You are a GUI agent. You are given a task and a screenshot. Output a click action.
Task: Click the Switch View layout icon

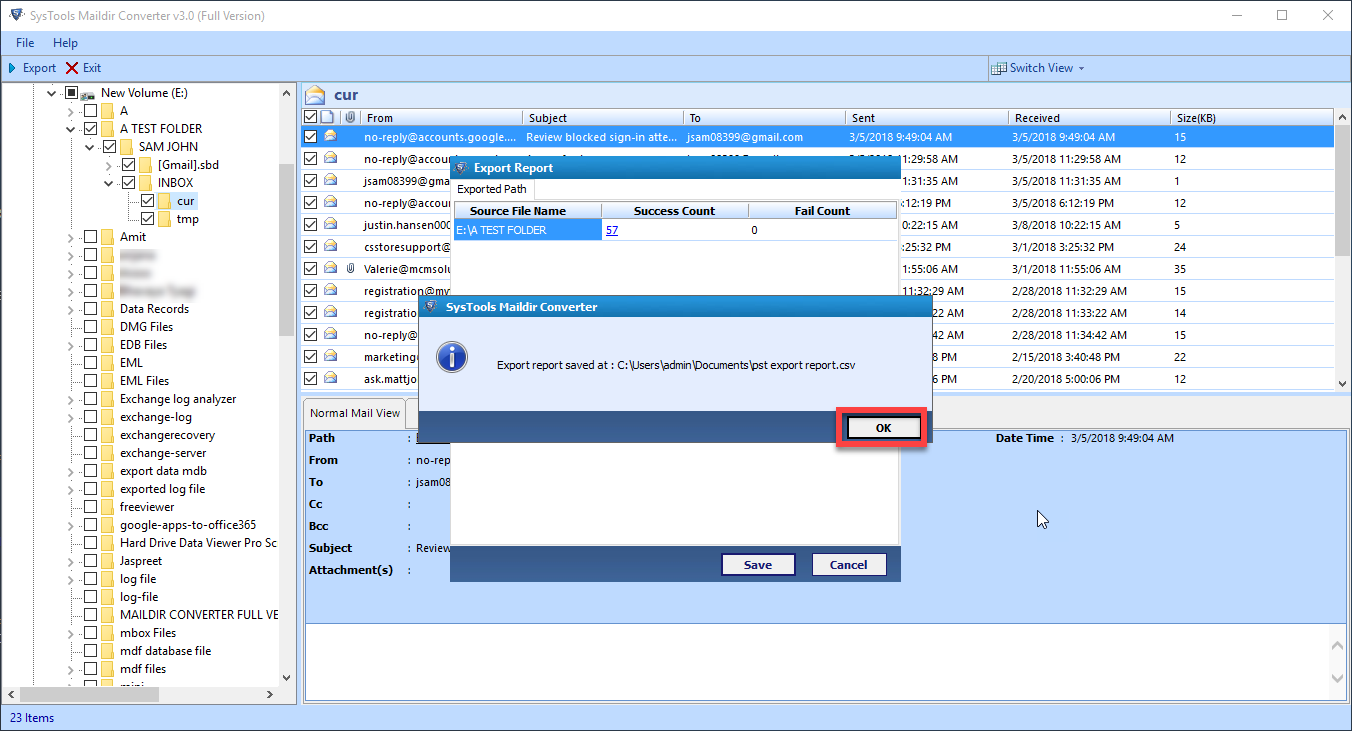pos(999,68)
